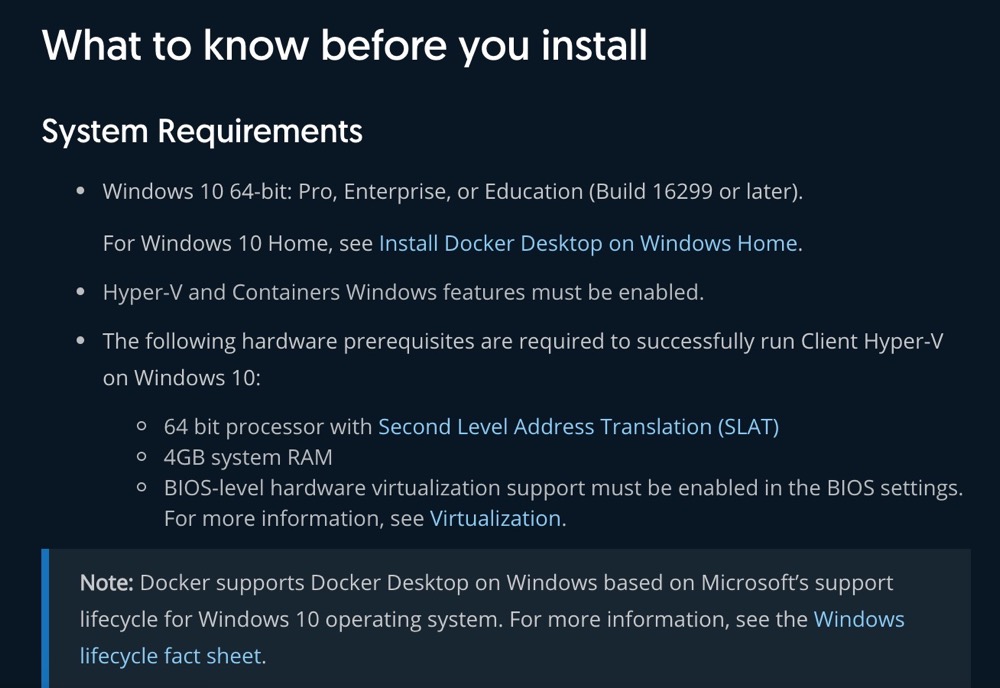This screenshot has width=1000, height=688.
Task: Click the "4GB system RAM" list item
Action: click(248, 458)
